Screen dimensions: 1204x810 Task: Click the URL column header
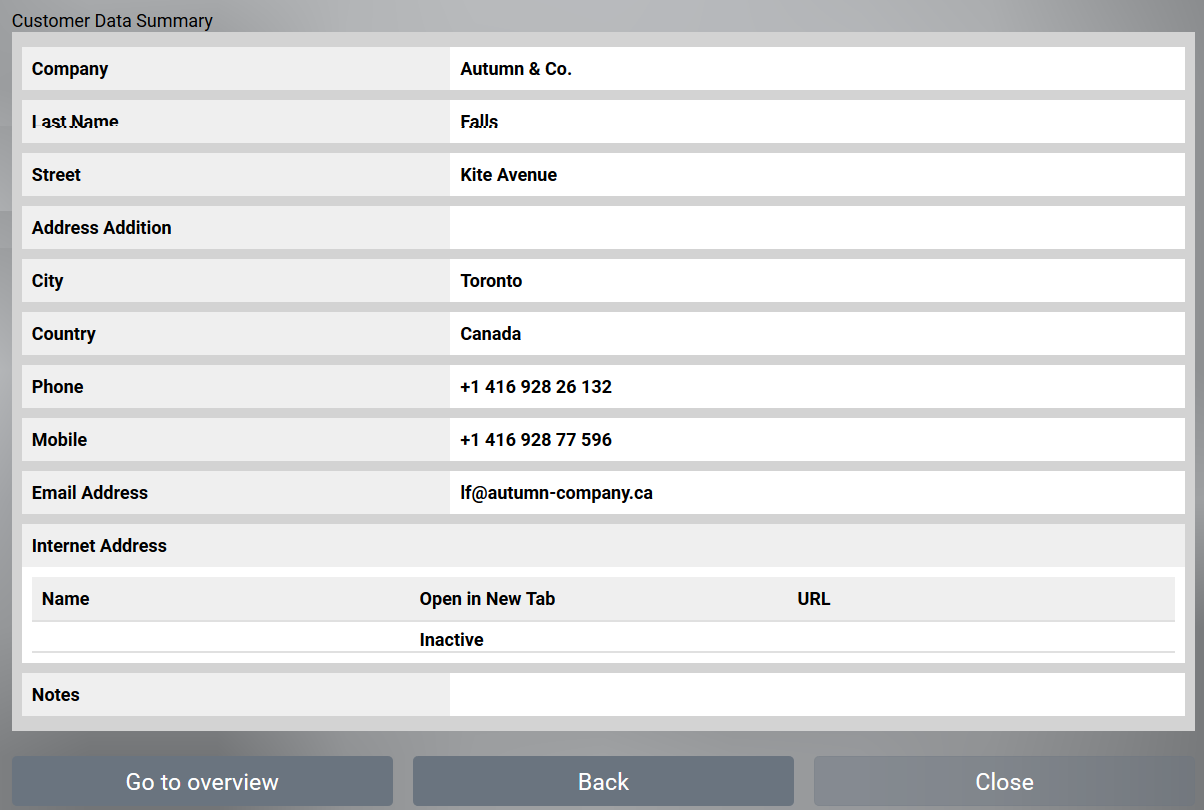814,599
